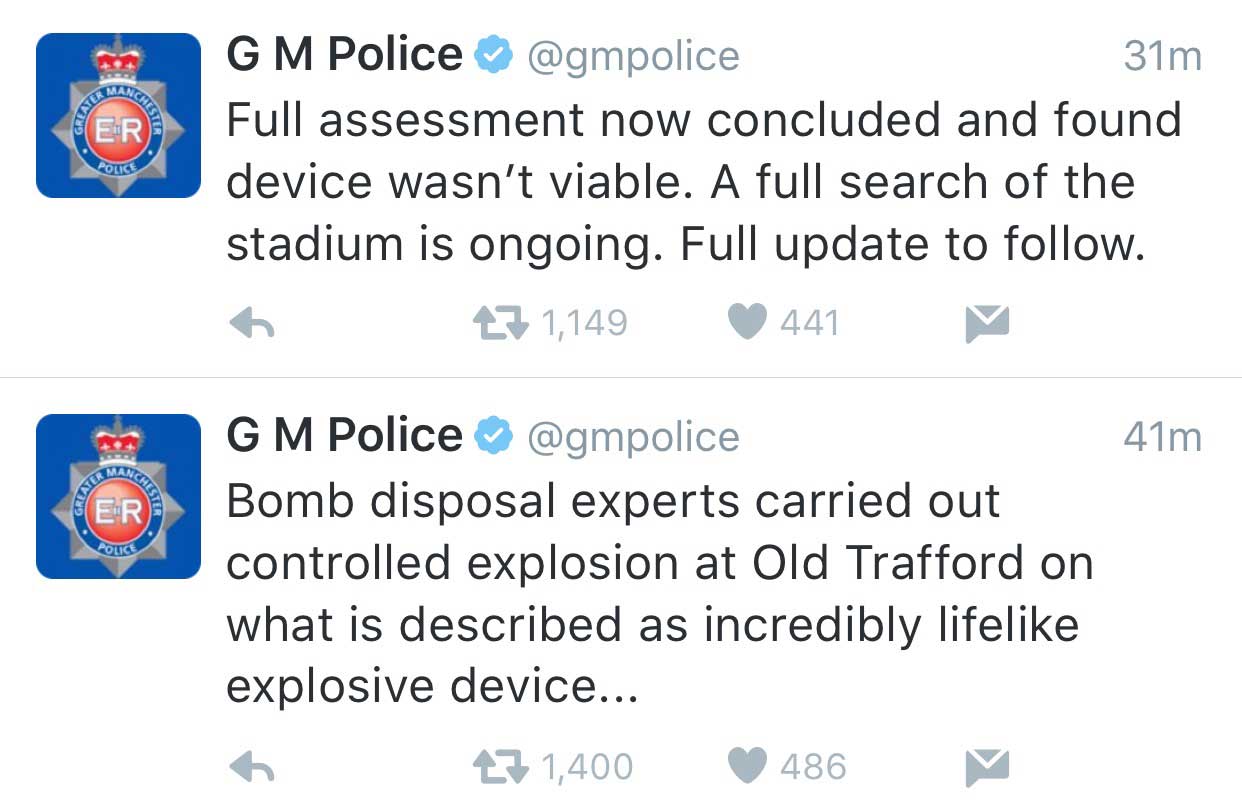
Task: Reply to the 'Full assessment now concluded' tweet
Action: coord(252,323)
